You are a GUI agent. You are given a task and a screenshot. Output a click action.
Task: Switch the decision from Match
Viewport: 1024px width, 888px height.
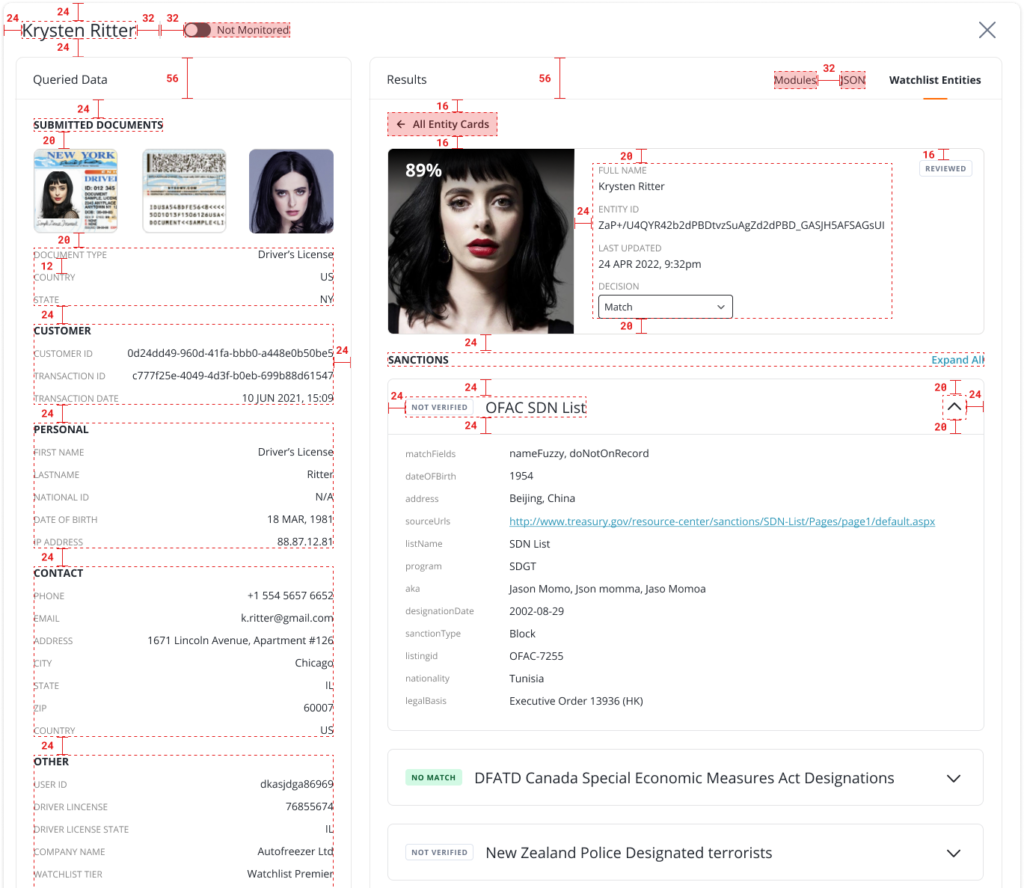click(x=664, y=306)
